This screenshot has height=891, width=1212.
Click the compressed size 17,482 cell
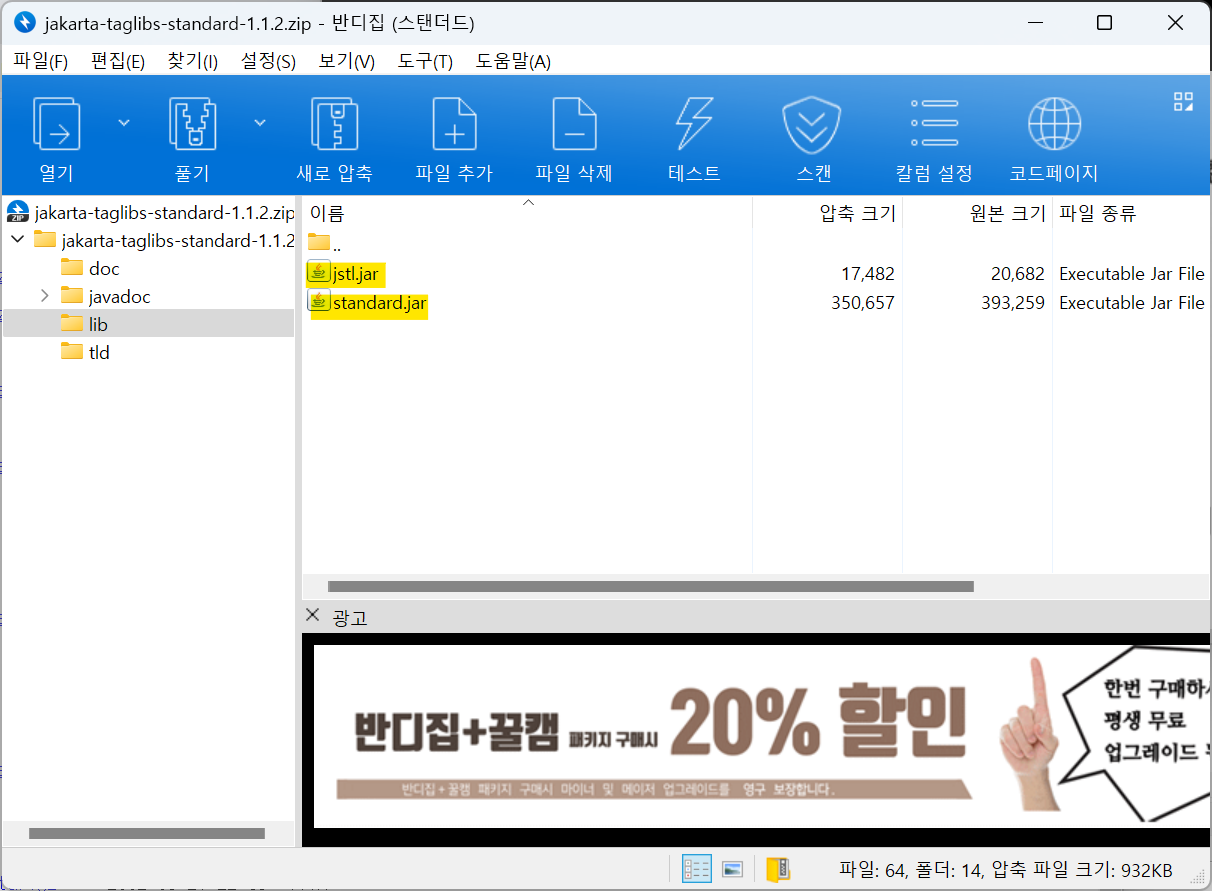click(868, 273)
